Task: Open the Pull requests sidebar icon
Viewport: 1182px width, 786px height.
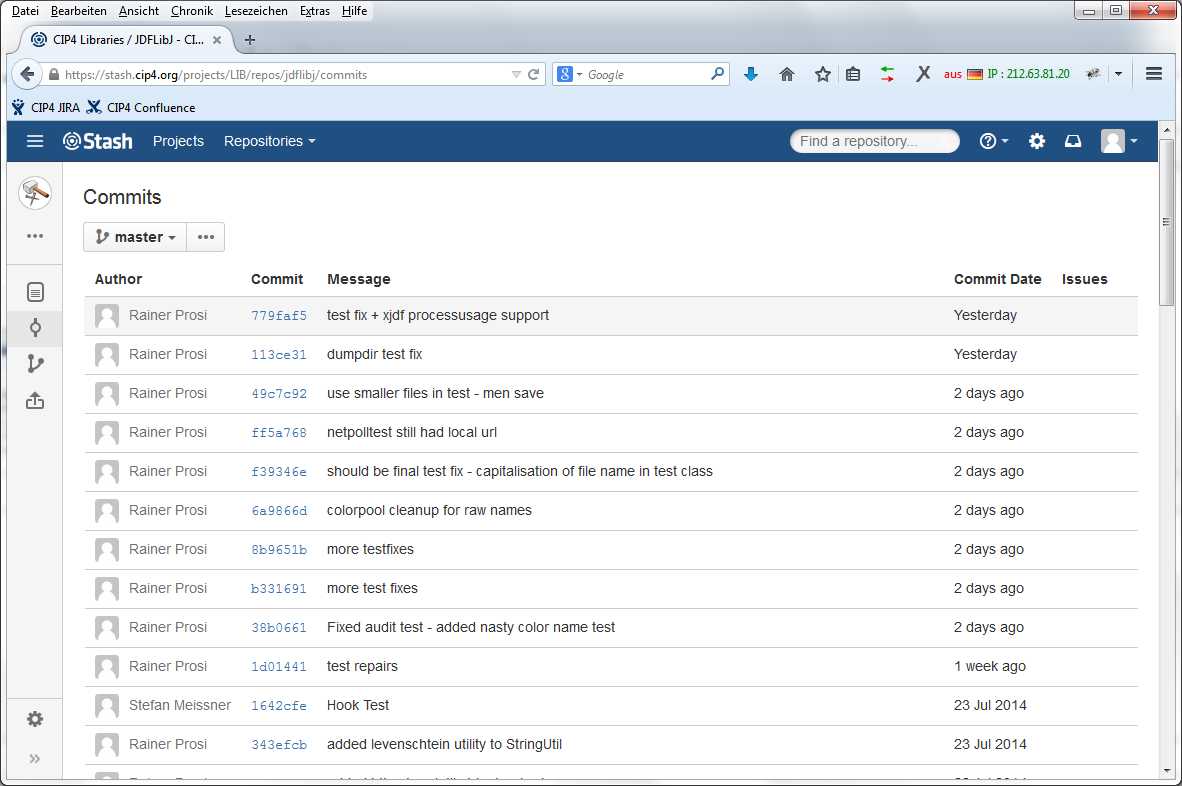Action: 35,400
